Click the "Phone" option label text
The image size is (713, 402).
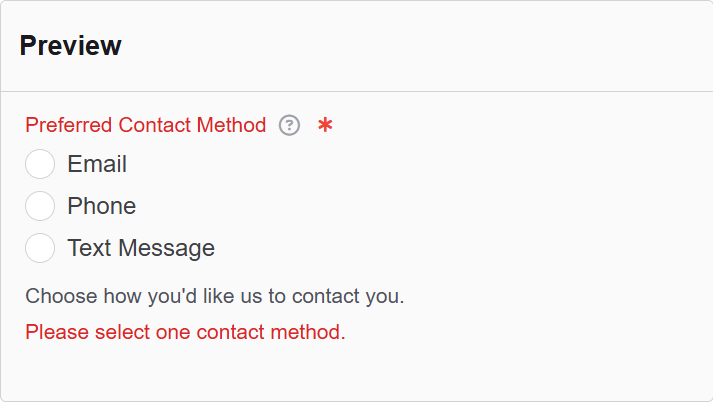pyautogui.click(x=101, y=206)
